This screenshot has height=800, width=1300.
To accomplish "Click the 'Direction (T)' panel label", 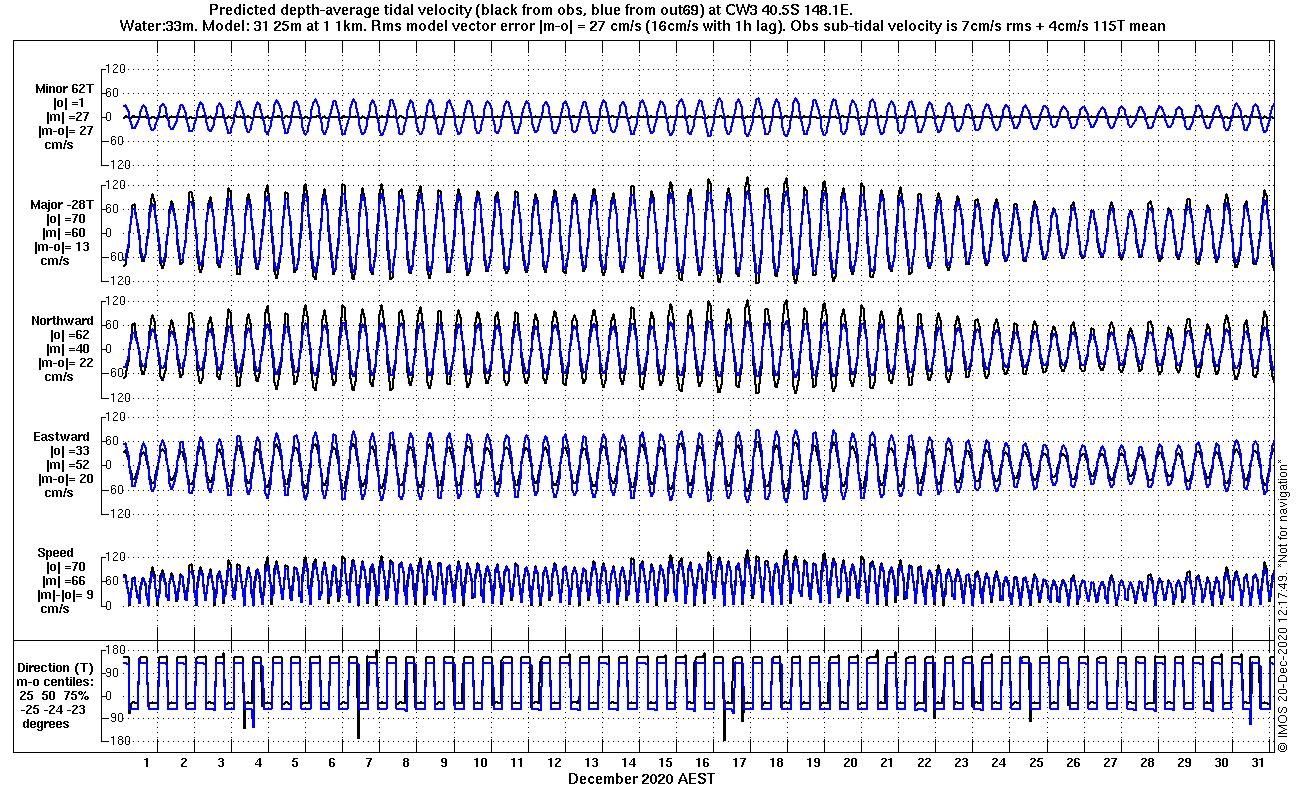I will pos(58,668).
